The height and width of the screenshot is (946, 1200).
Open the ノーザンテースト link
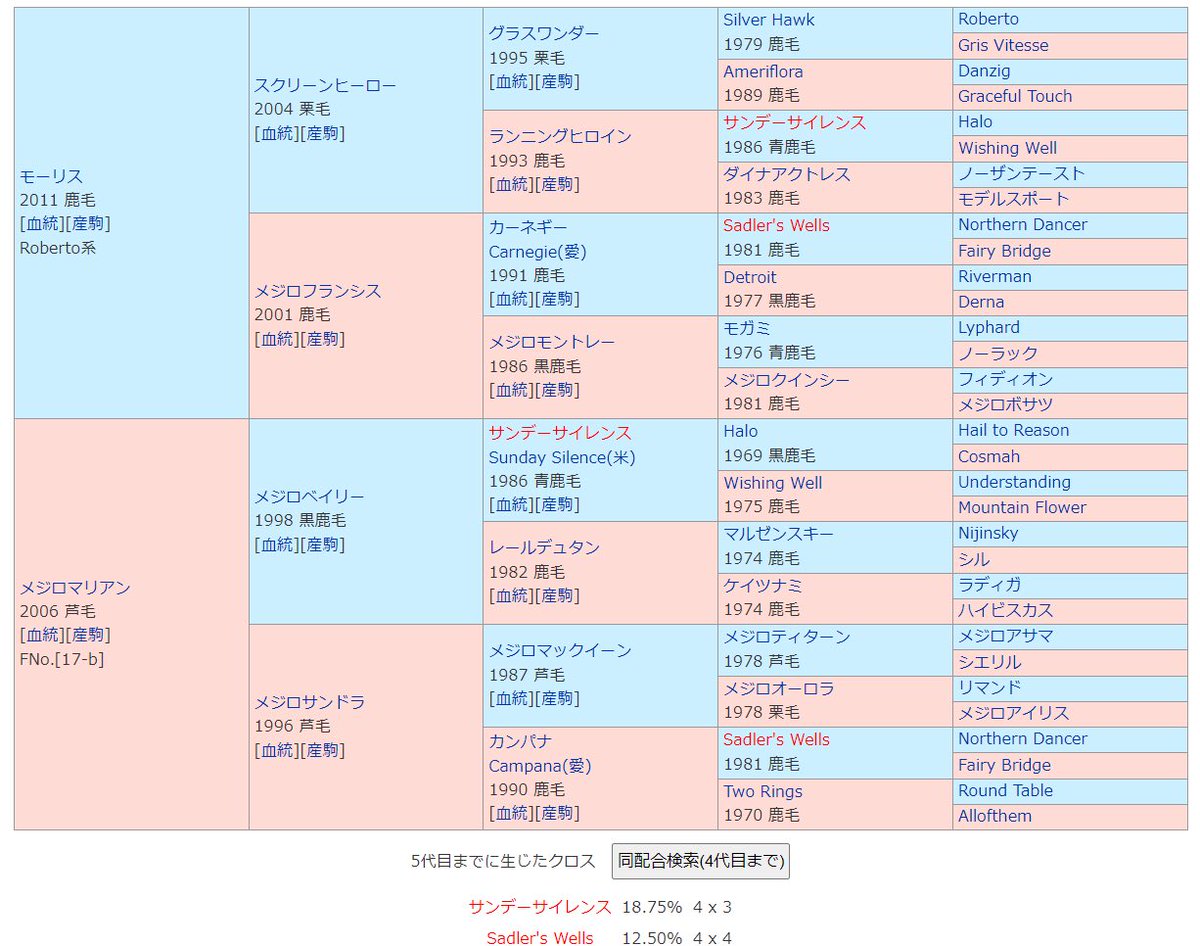(1021, 173)
